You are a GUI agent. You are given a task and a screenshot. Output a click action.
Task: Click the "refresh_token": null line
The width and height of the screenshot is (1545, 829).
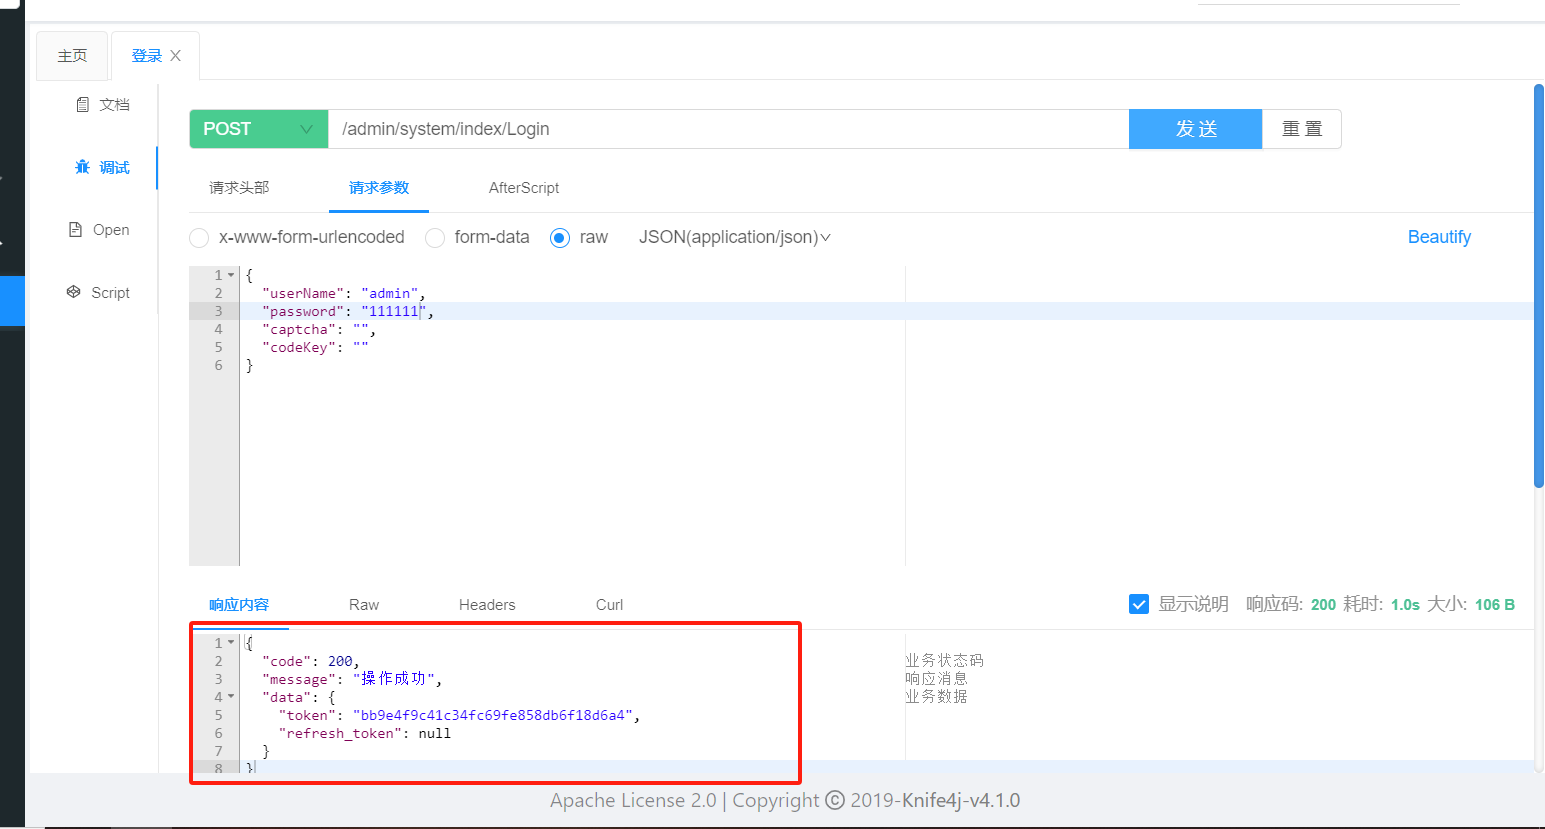pos(364,733)
